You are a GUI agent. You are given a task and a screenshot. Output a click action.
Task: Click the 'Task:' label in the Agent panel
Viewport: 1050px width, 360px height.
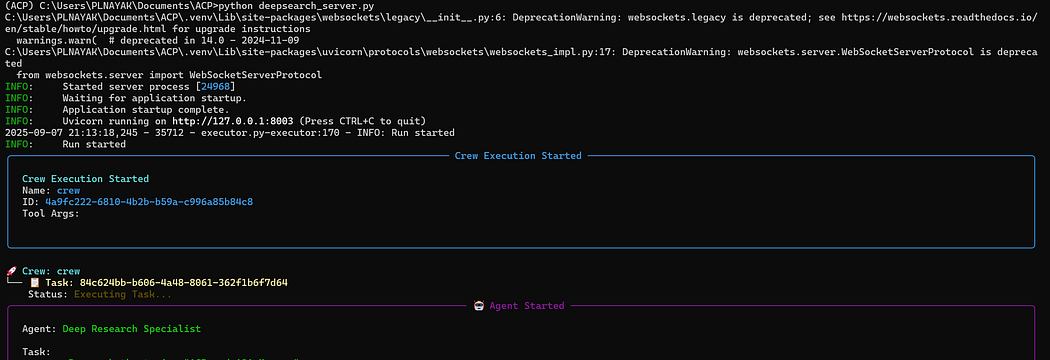click(x=36, y=351)
